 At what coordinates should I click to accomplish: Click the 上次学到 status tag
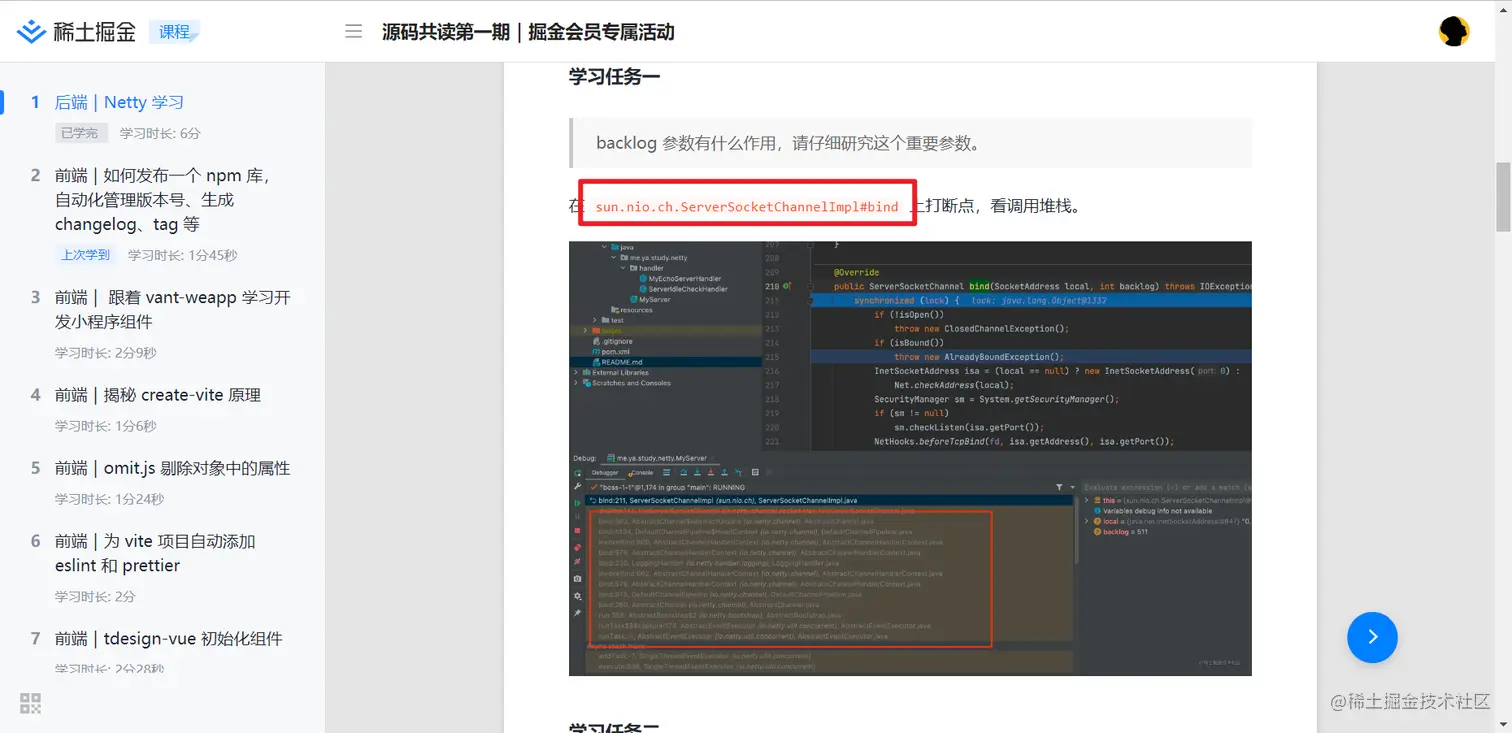(x=85, y=255)
